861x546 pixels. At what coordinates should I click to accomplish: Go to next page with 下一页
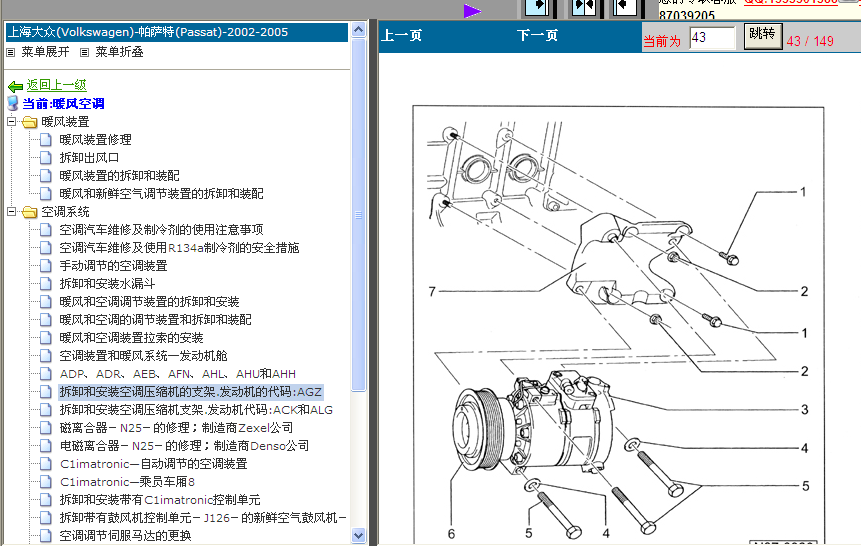(x=537, y=36)
